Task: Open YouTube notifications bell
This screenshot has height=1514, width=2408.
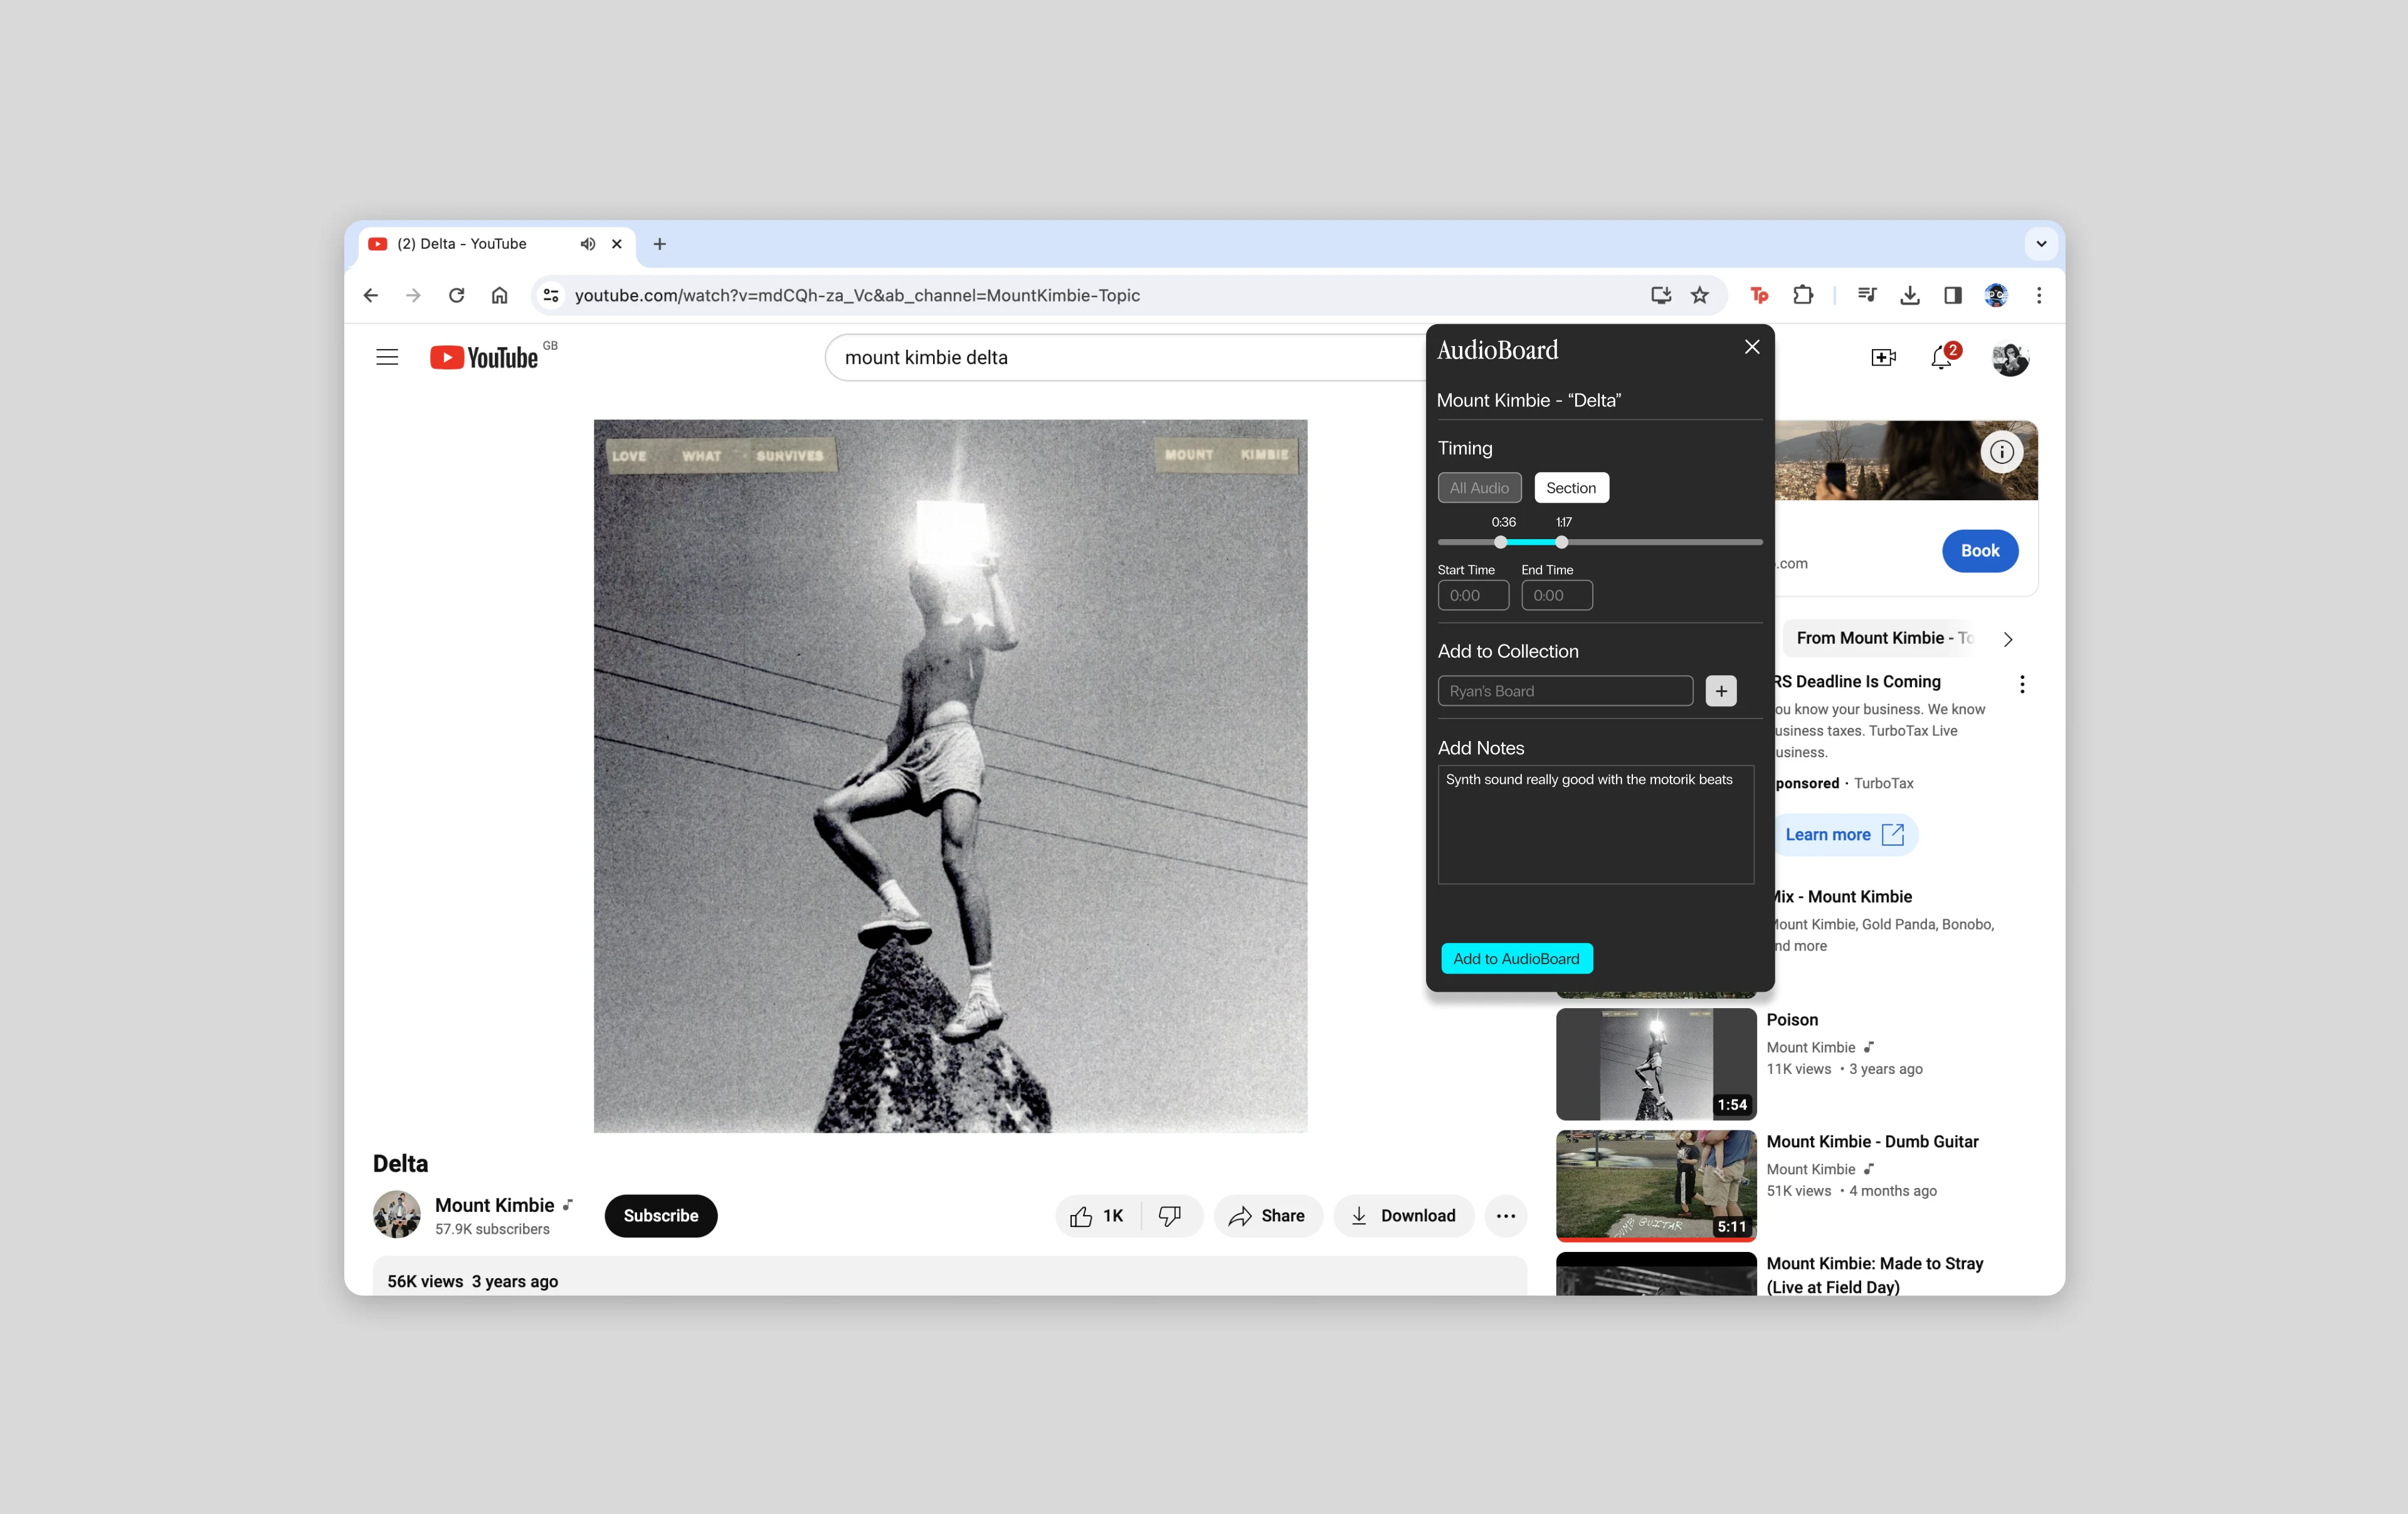Action: tap(1942, 357)
